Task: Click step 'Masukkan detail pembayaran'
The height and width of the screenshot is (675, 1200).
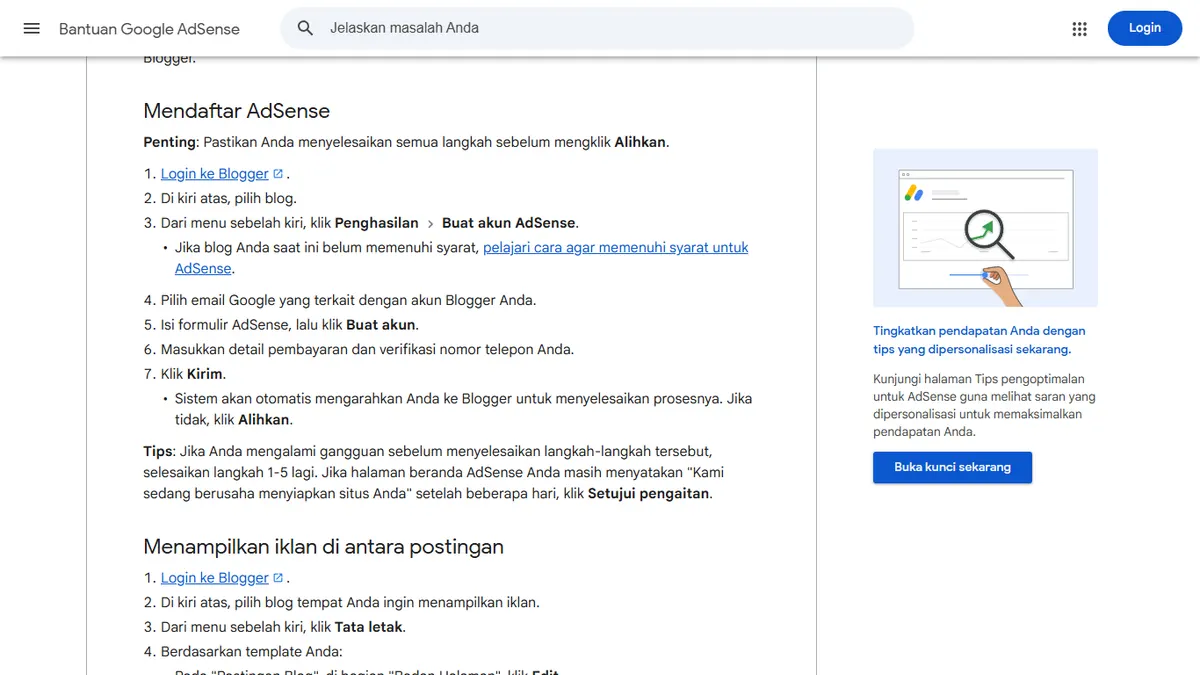Action: pyautogui.click(x=368, y=349)
